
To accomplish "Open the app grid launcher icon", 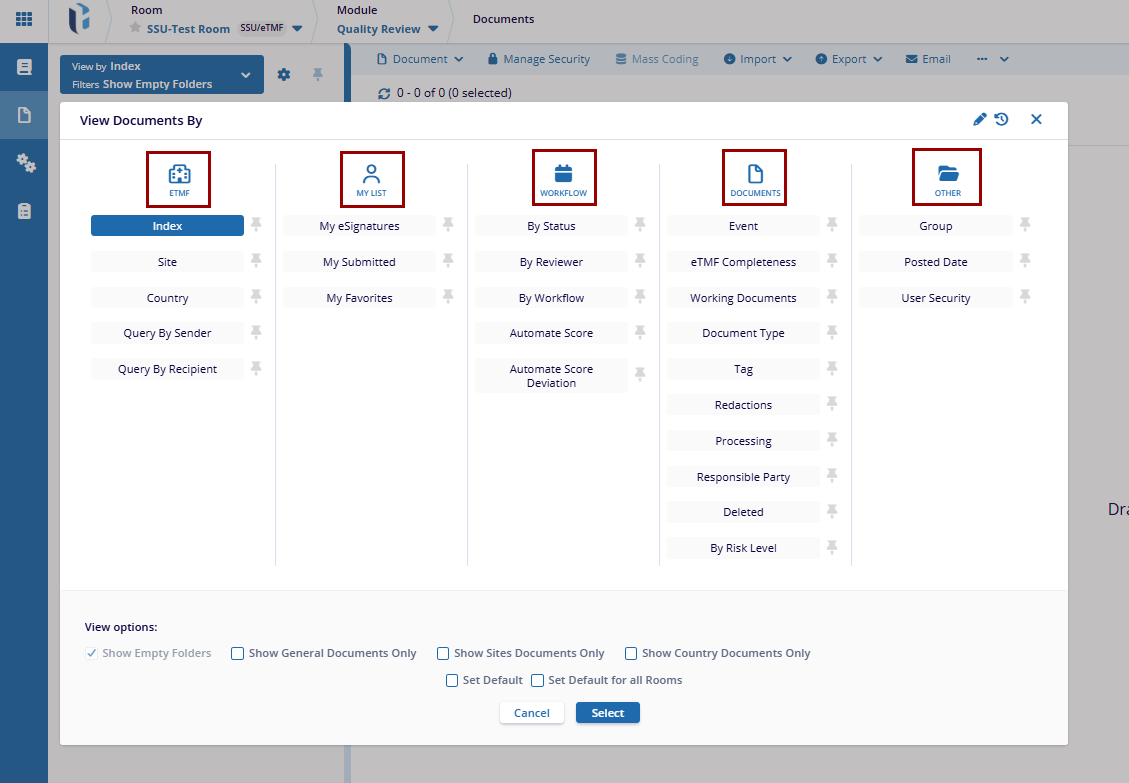I will coord(24,19).
